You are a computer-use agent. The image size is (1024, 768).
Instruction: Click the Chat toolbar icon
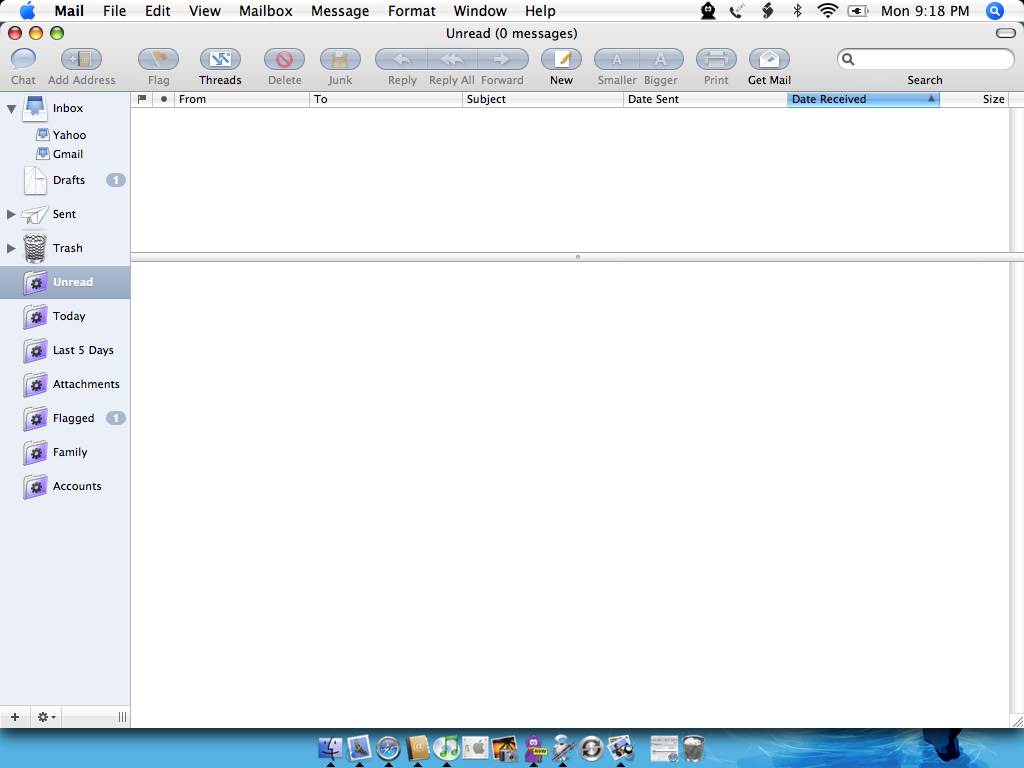point(24,59)
